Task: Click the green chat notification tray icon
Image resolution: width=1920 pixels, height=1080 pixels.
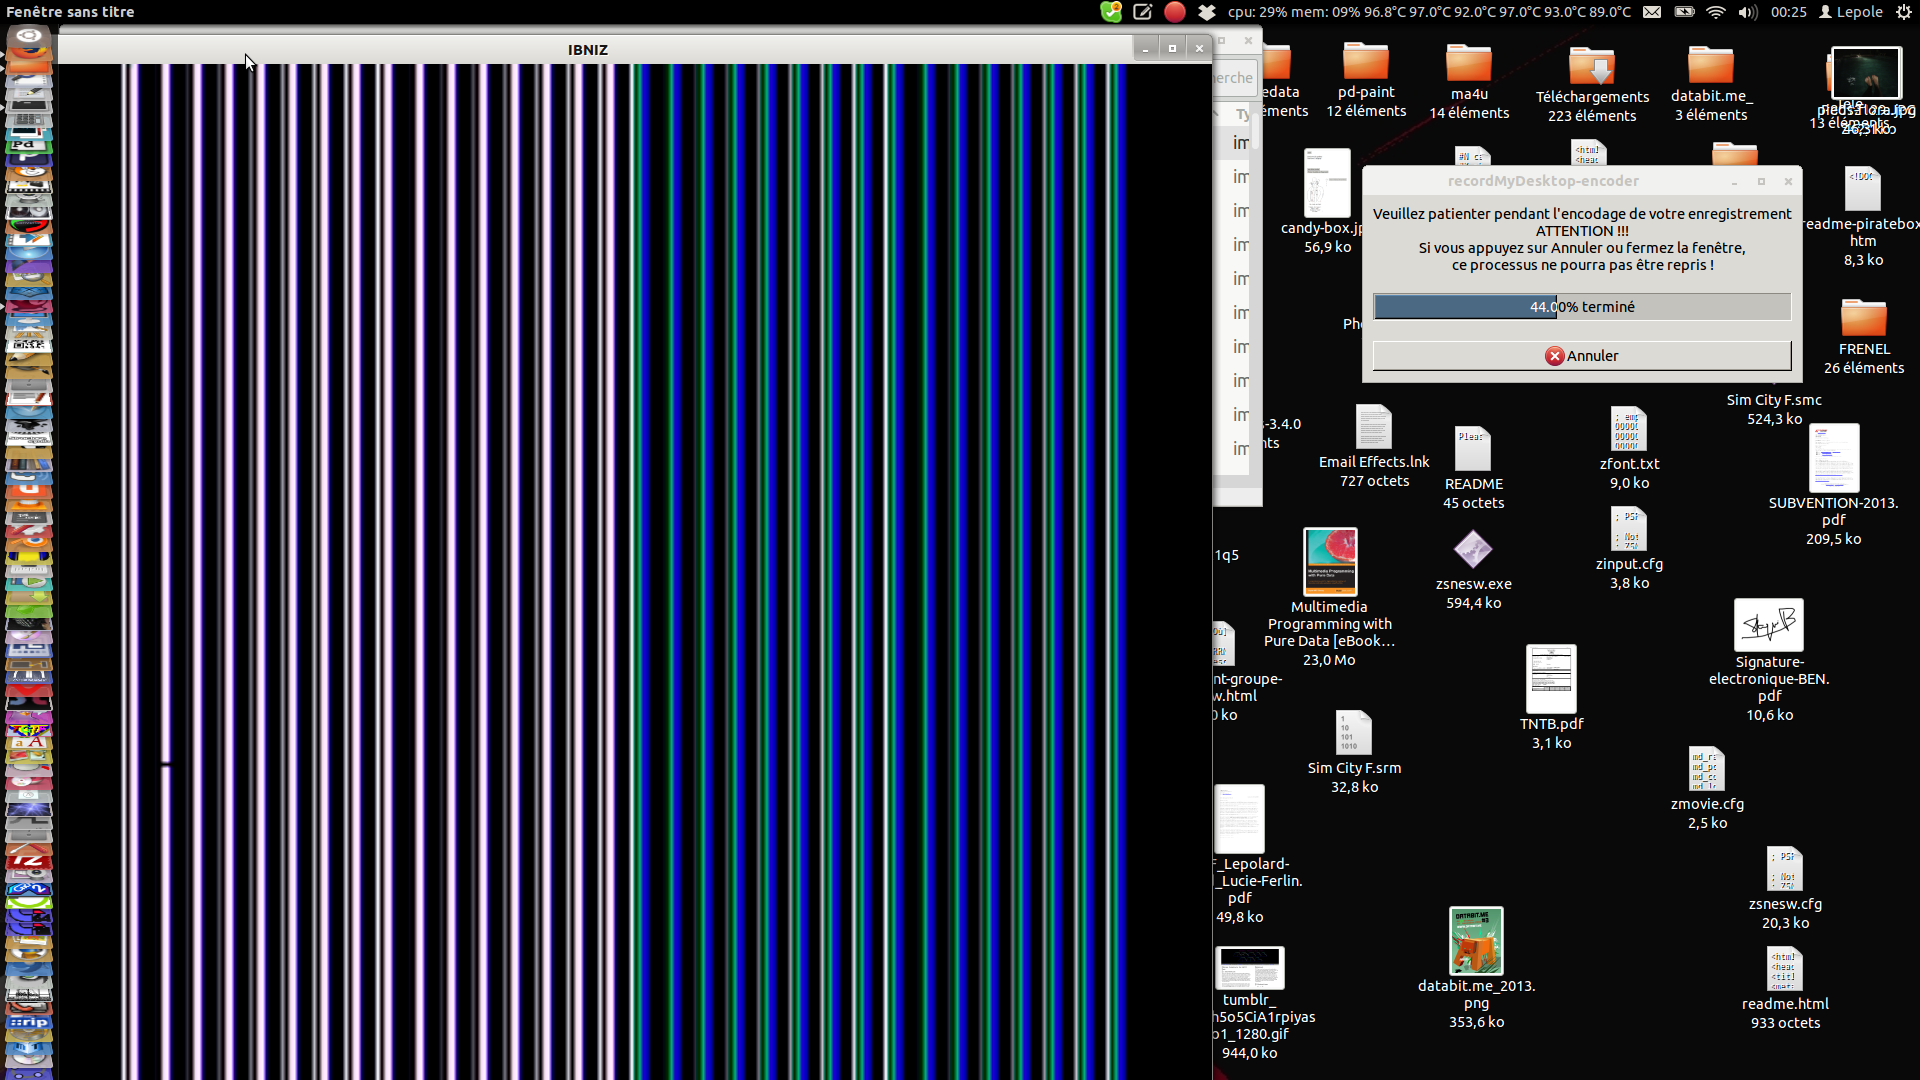Action: (1111, 12)
